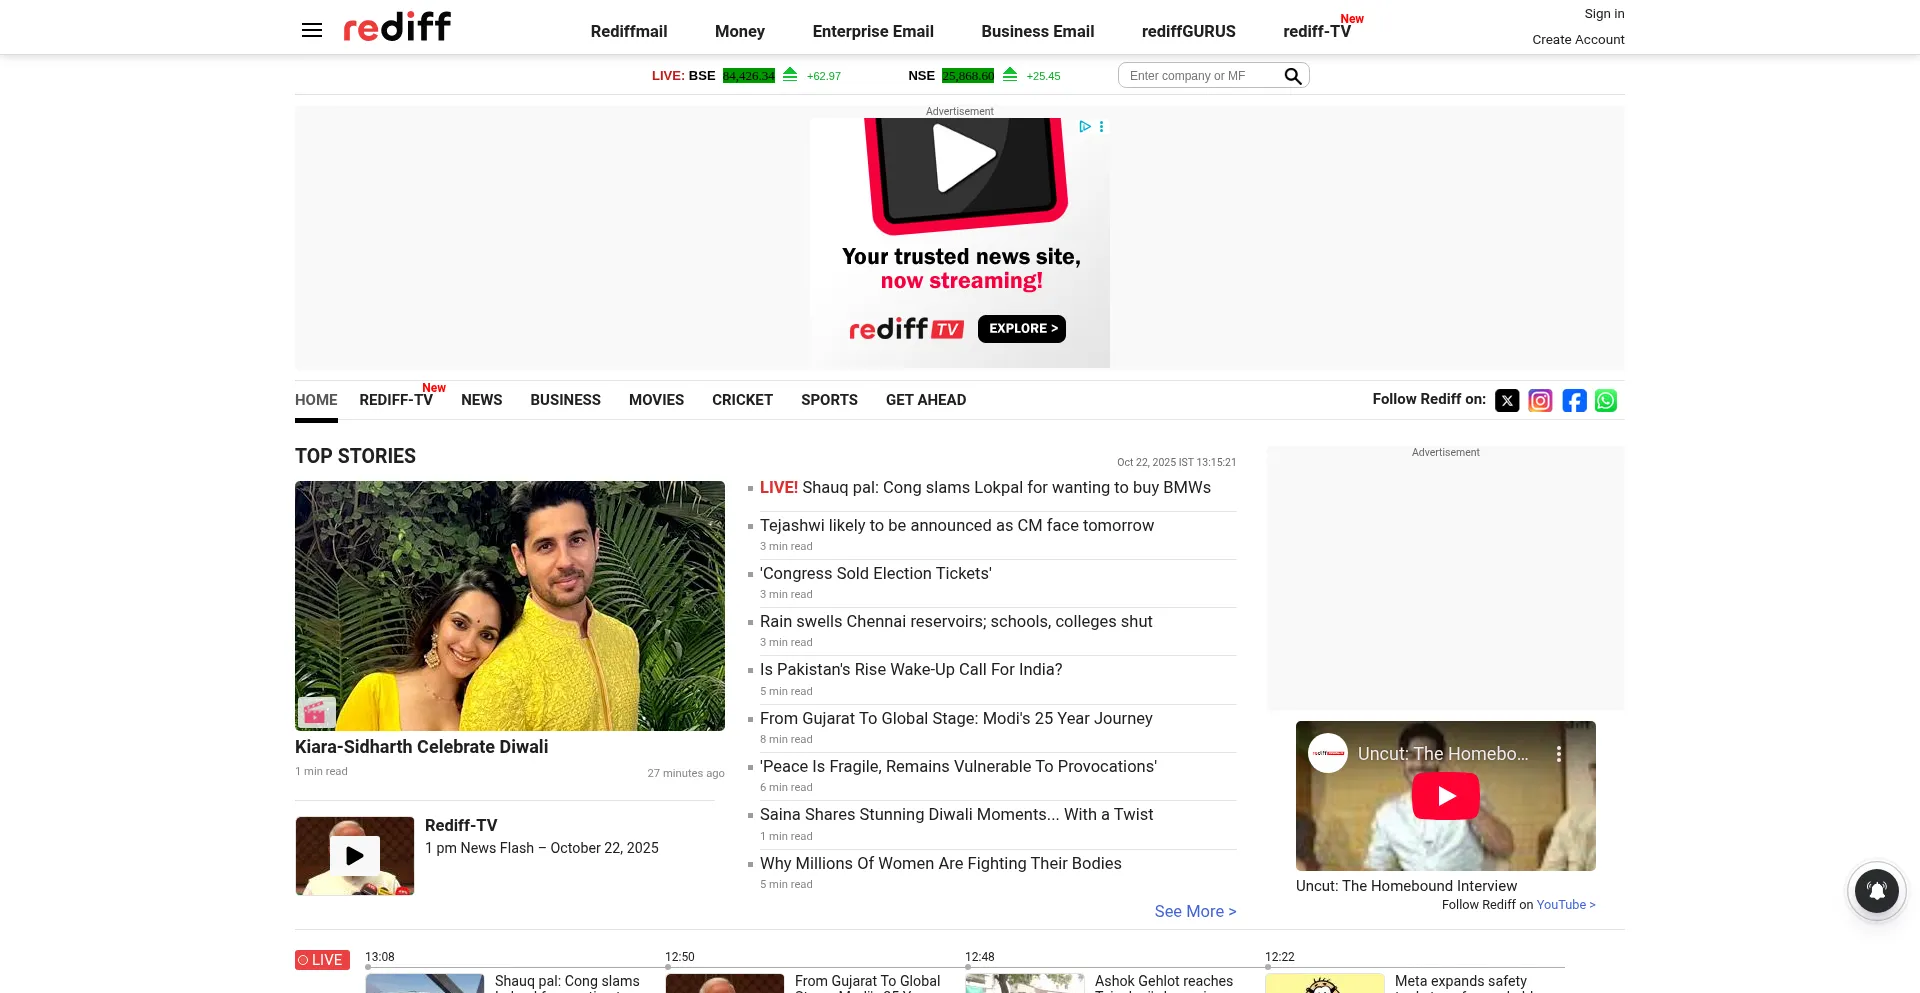Open Rediff's X (Twitter) page icon
The image size is (1920, 993).
[1507, 401]
